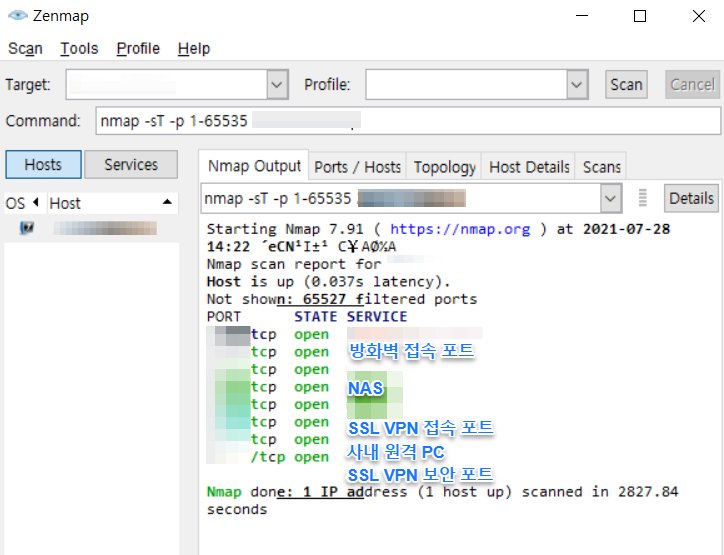Image resolution: width=724 pixels, height=555 pixels.
Task: Select the Hosts toggle button
Action: [x=43, y=164]
